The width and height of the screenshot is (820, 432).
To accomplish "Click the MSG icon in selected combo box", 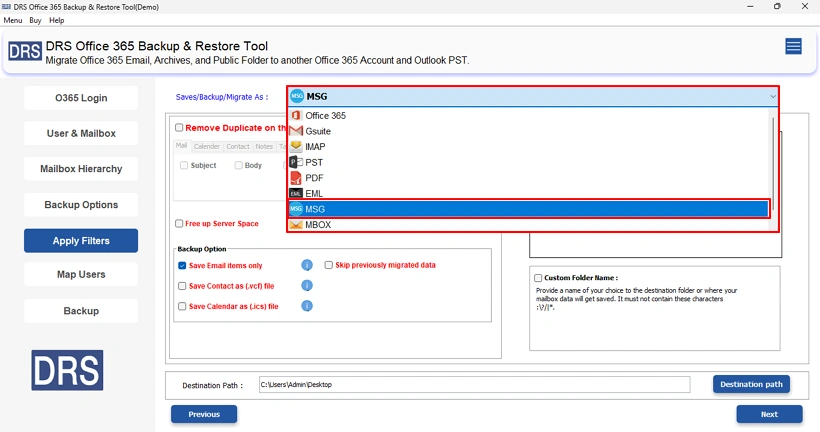I will [297, 96].
